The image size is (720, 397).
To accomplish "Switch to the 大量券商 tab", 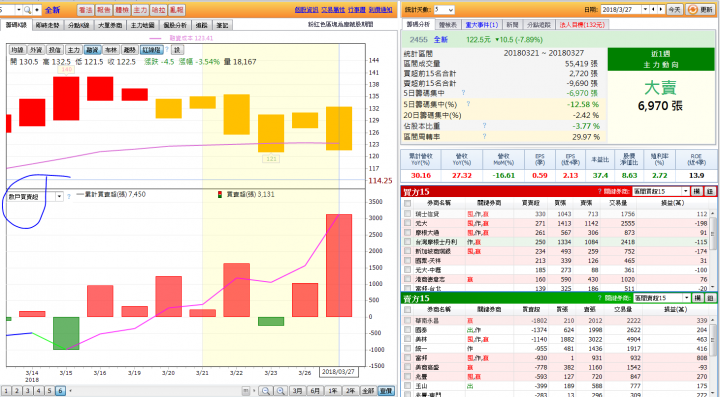I will click(x=110, y=25).
